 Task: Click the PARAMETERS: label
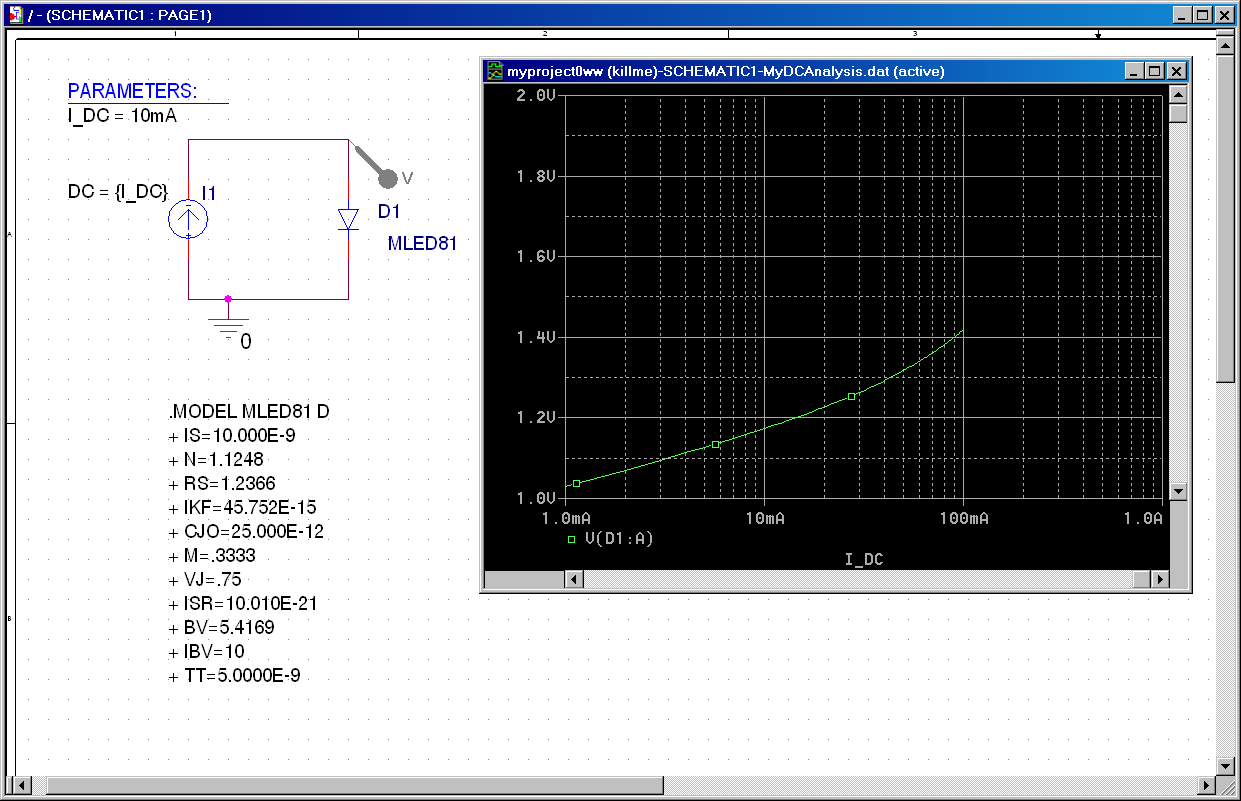pos(133,92)
